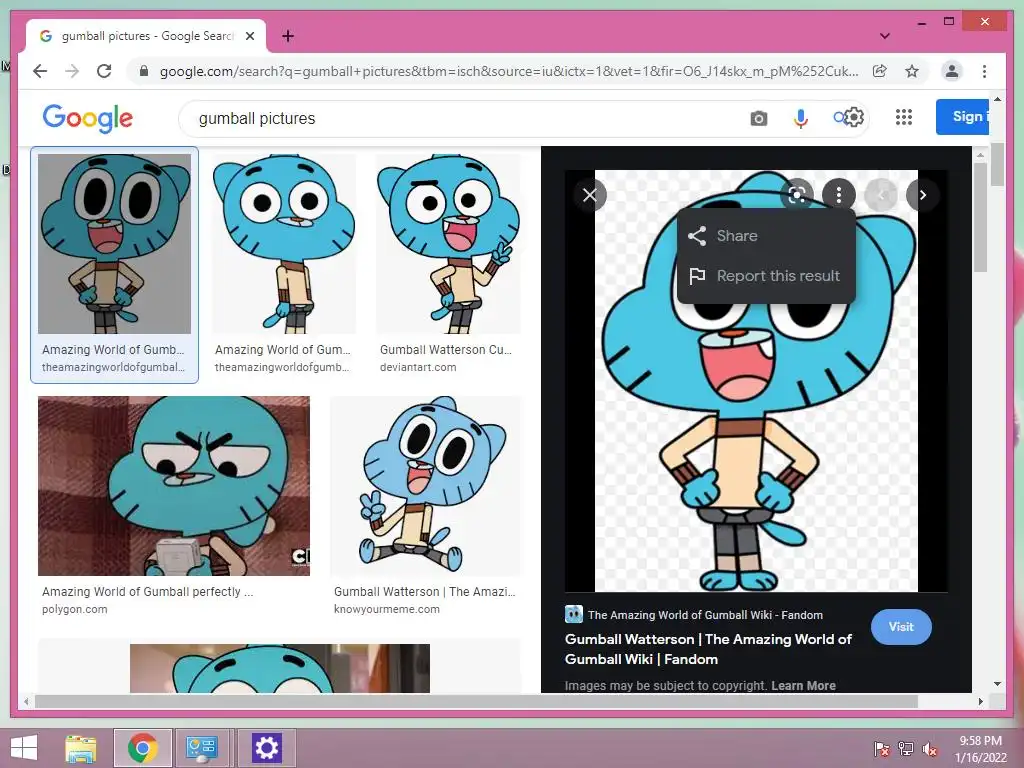1024x768 pixels.
Task: Choose Share from the popup menu
Action: point(766,236)
